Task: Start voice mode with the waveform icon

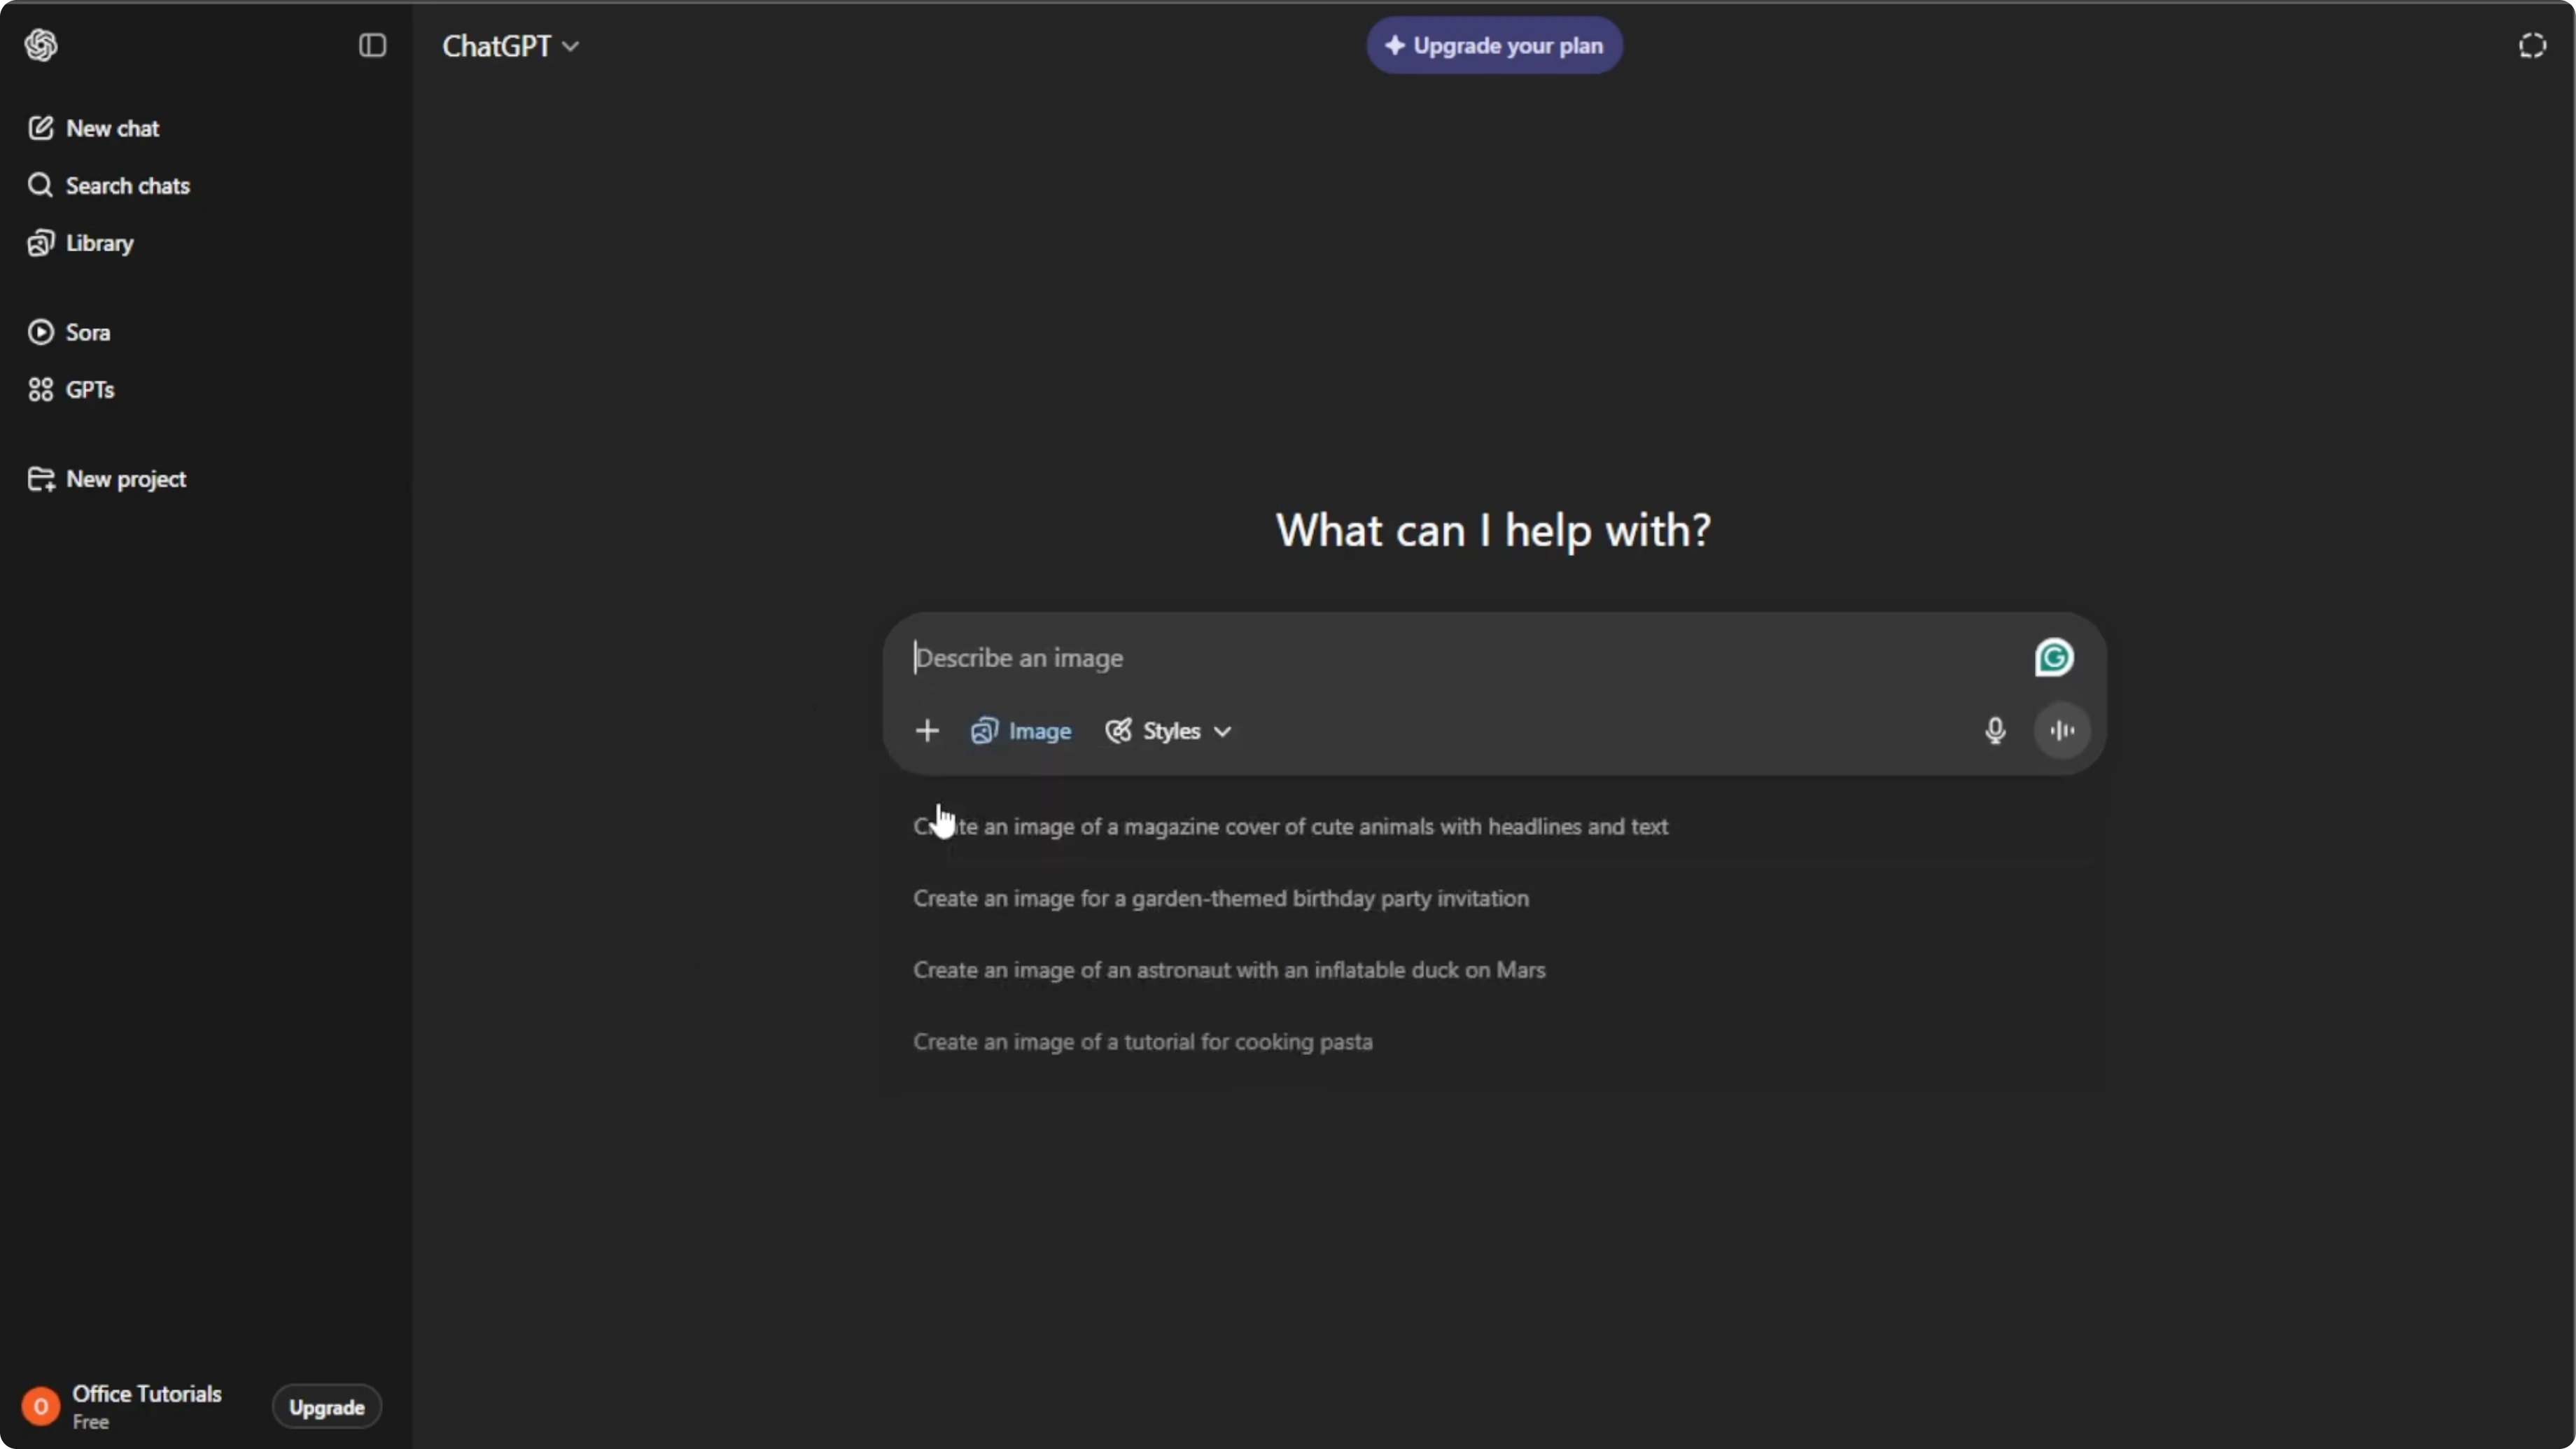Action: pyautogui.click(x=2062, y=731)
